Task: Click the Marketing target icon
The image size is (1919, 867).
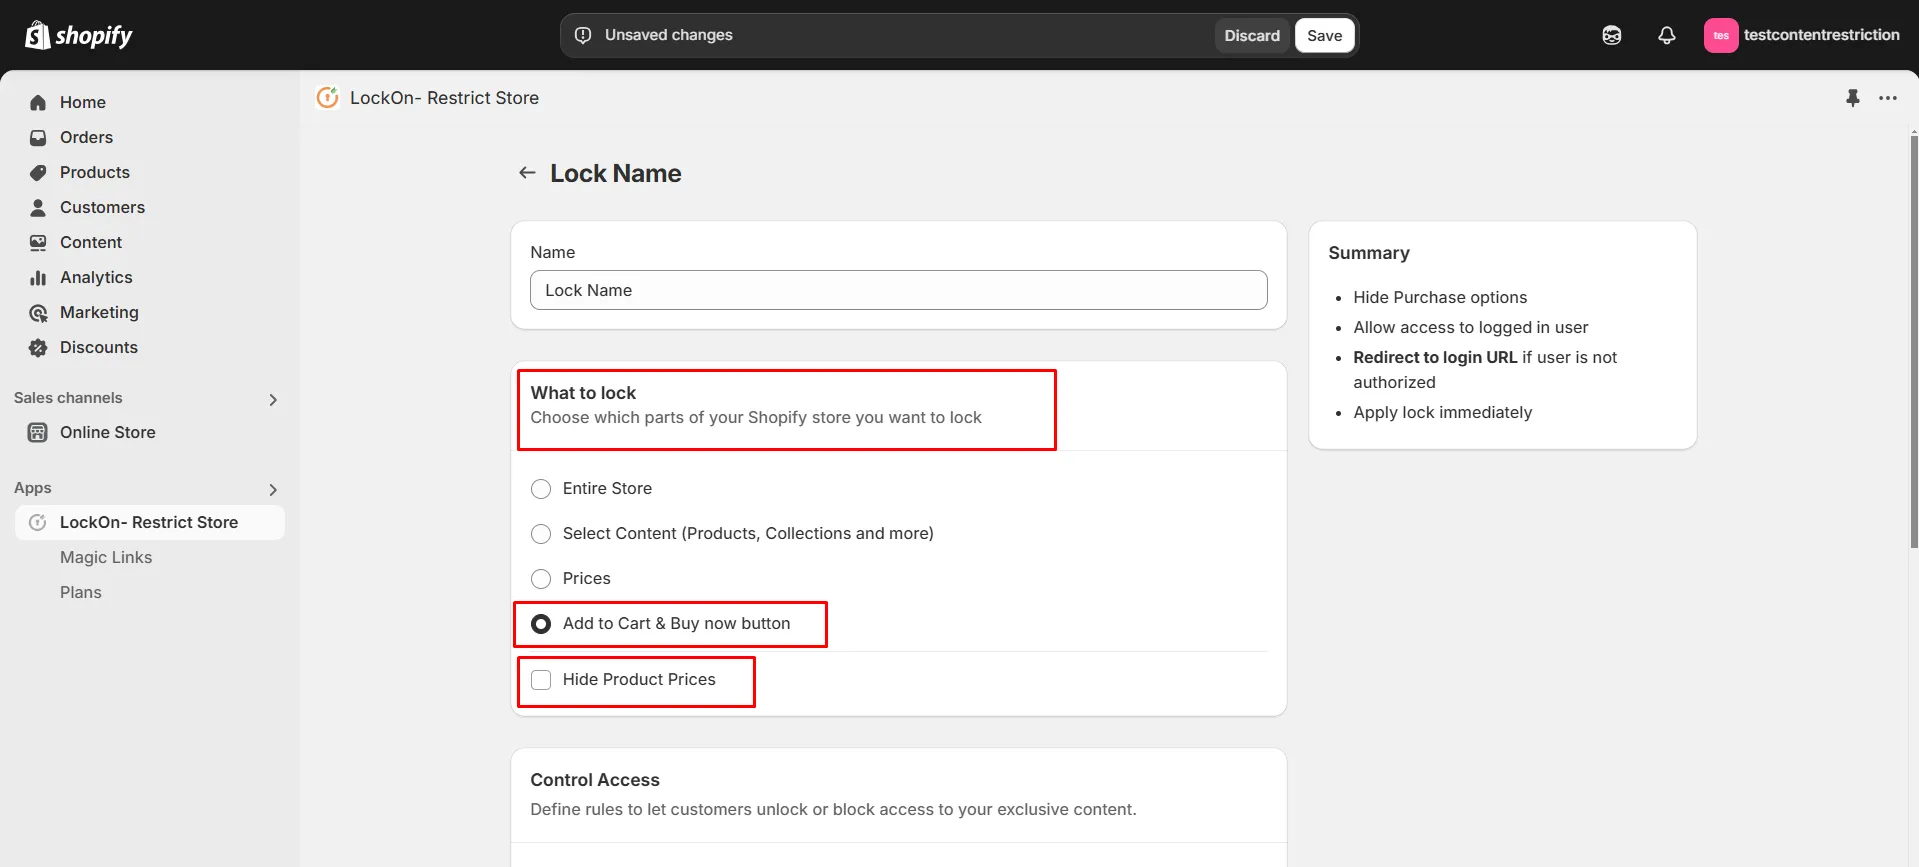Action: pos(38,312)
